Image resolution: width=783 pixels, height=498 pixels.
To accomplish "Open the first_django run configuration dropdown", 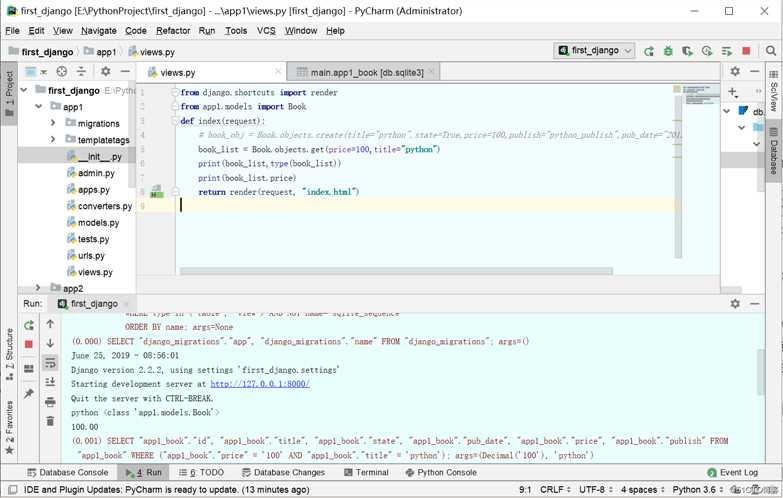I will pos(594,50).
